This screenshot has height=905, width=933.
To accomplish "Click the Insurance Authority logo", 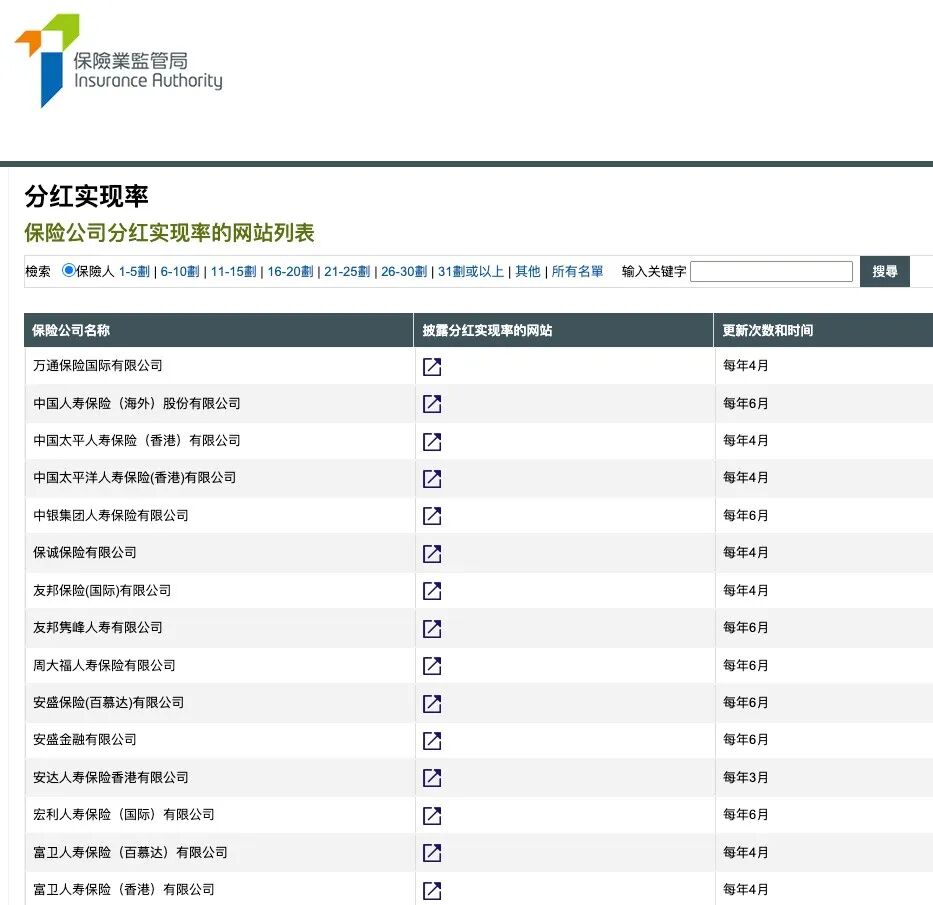I will 118,60.
